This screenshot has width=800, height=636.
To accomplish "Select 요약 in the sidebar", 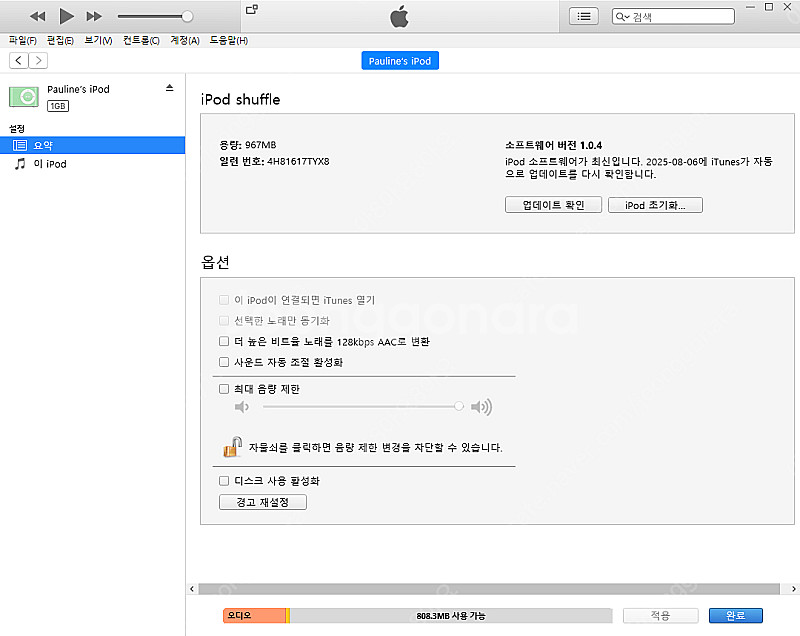I will [x=92, y=145].
